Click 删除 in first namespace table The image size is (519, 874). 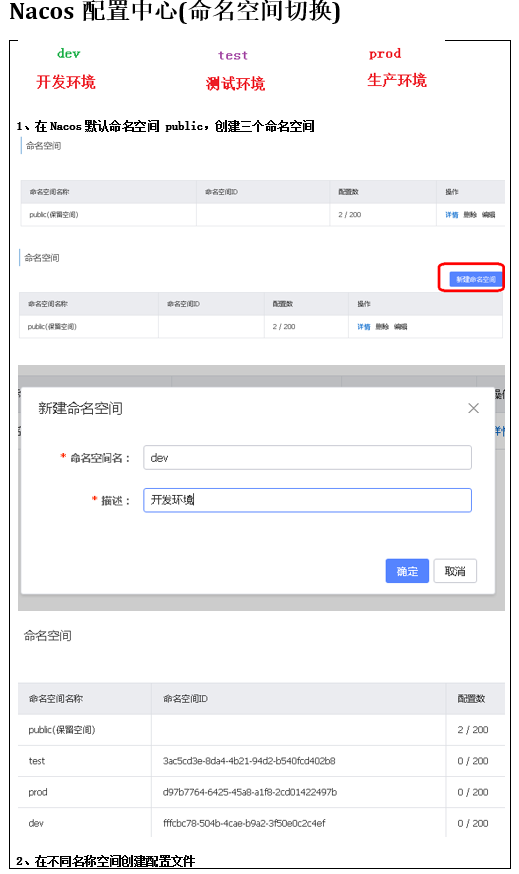[470, 215]
